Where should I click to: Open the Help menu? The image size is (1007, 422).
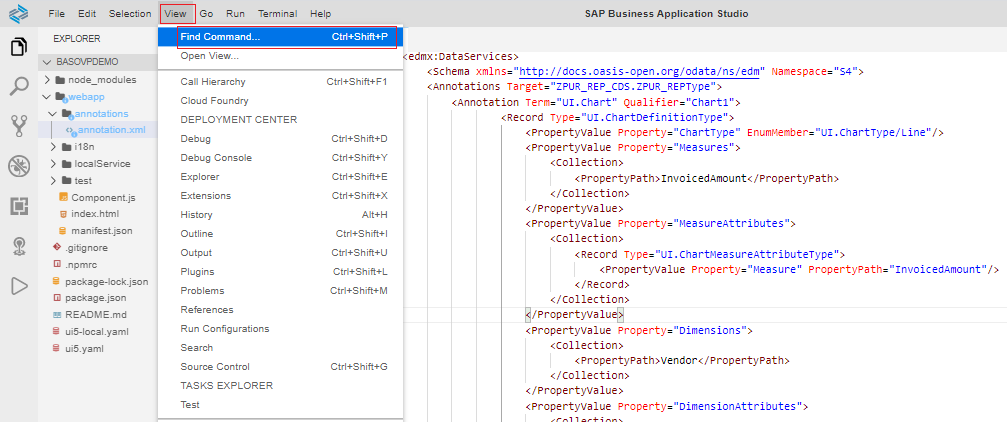click(x=320, y=13)
